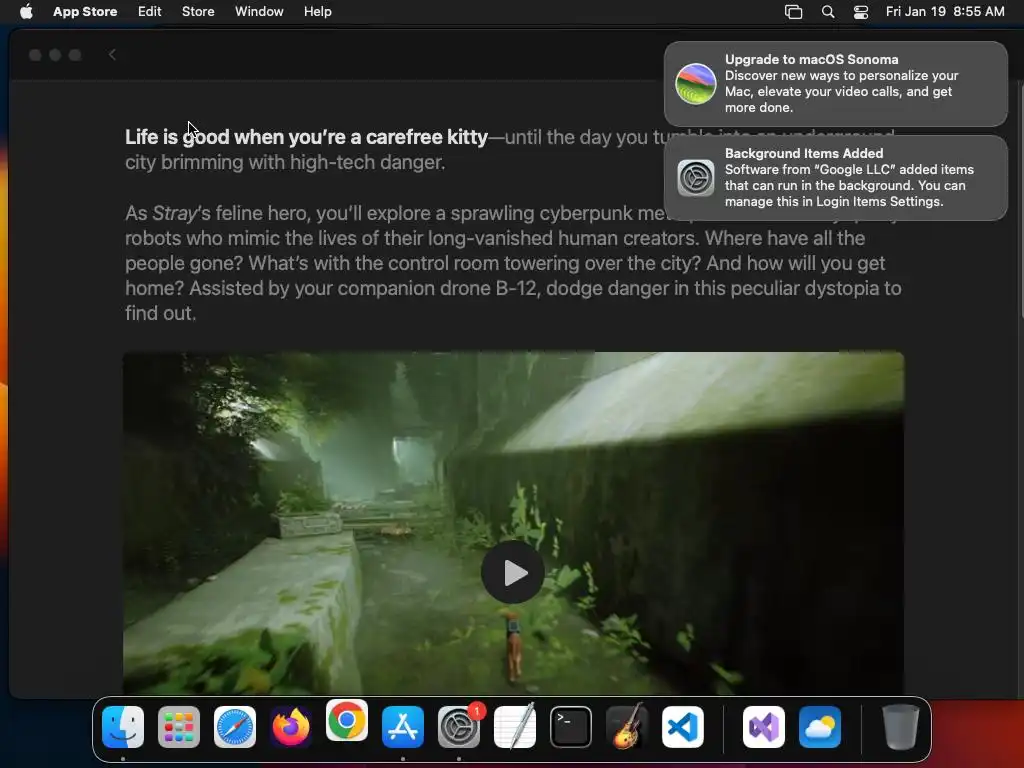Open the App Store menu in menu bar
The image size is (1024, 768).
85,11
